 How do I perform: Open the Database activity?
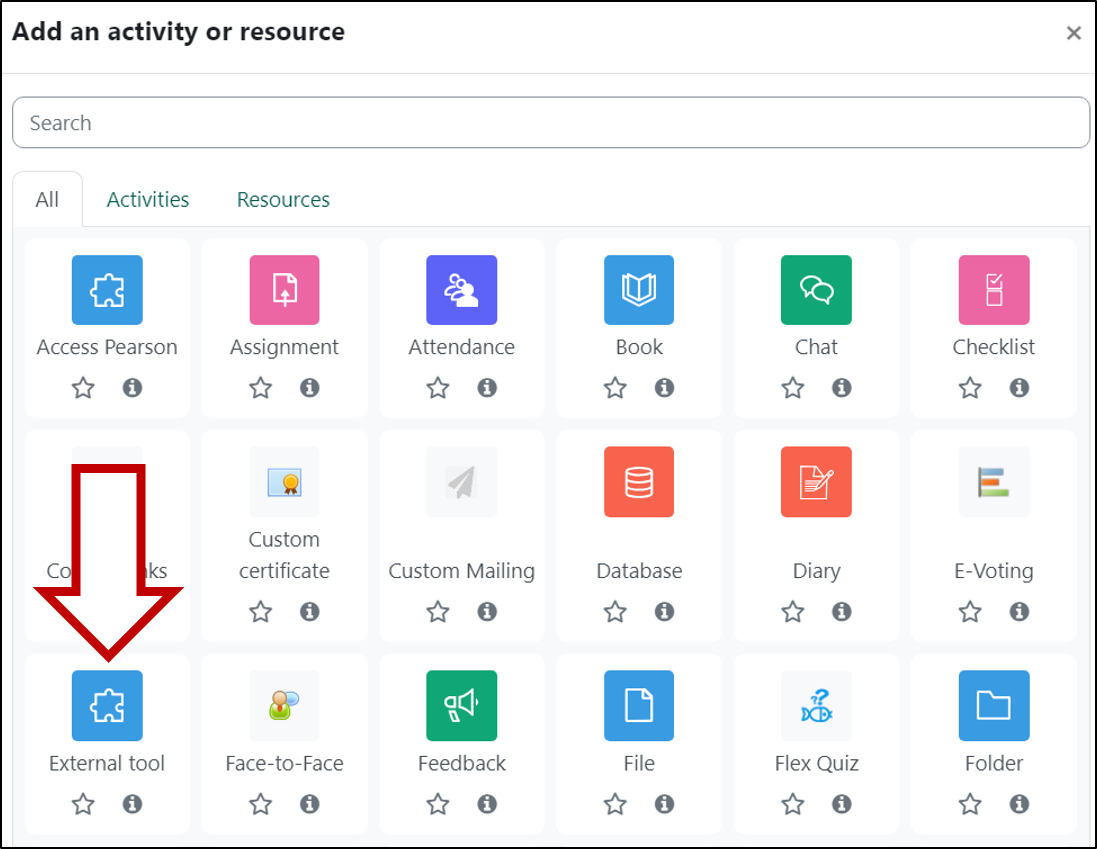tap(638, 482)
